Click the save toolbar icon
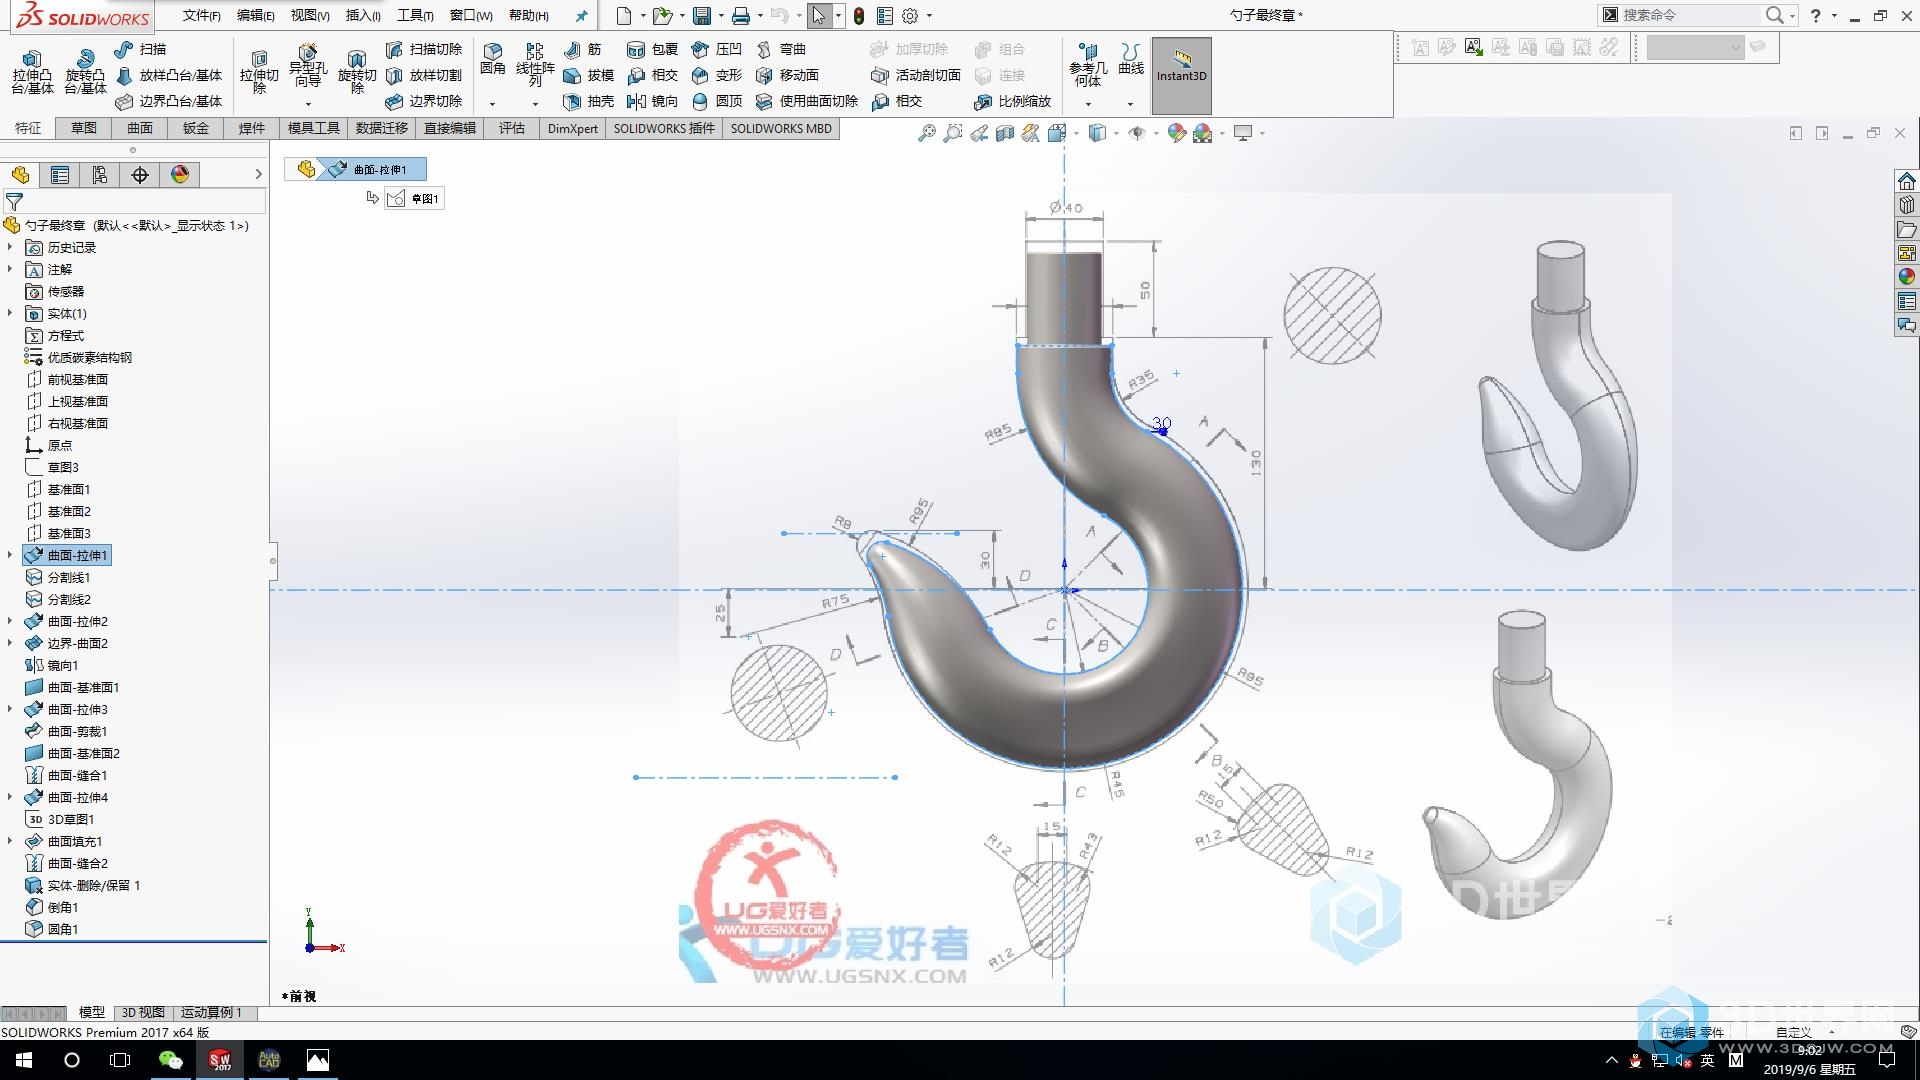 coord(702,15)
